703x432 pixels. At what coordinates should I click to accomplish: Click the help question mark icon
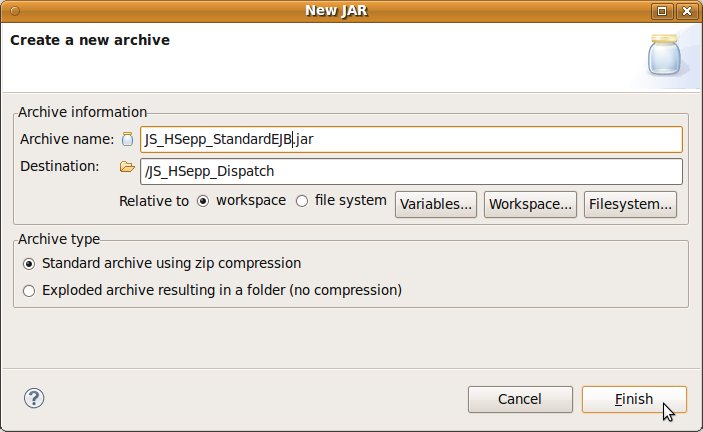[x=32, y=399]
